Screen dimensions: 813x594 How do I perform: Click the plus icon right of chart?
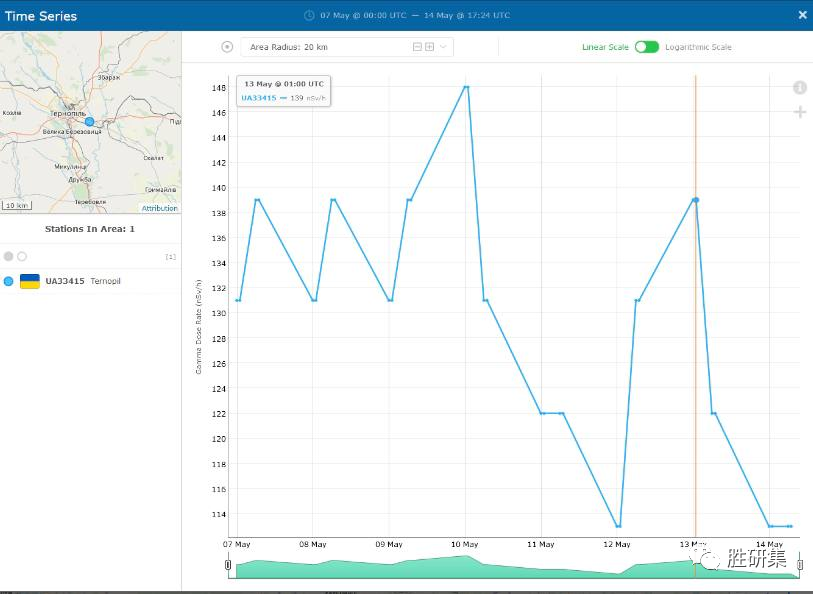[800, 112]
